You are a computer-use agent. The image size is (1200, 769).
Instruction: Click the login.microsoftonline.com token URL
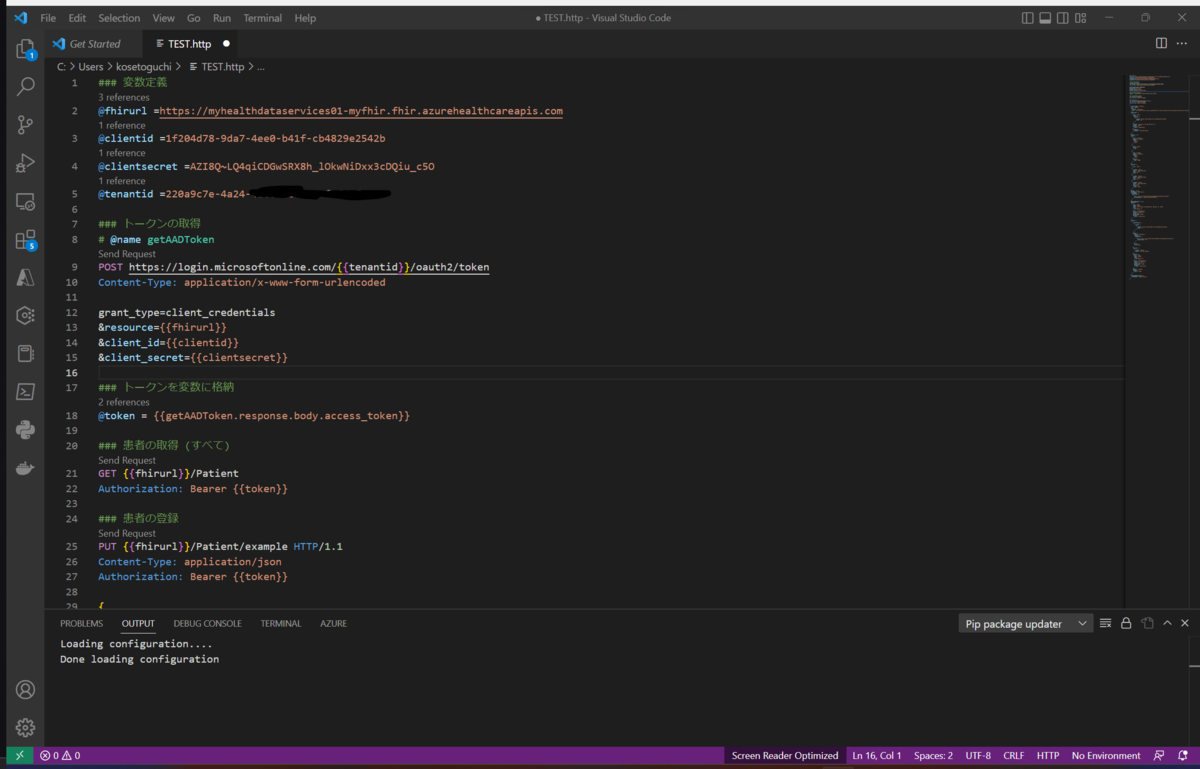[x=309, y=267]
